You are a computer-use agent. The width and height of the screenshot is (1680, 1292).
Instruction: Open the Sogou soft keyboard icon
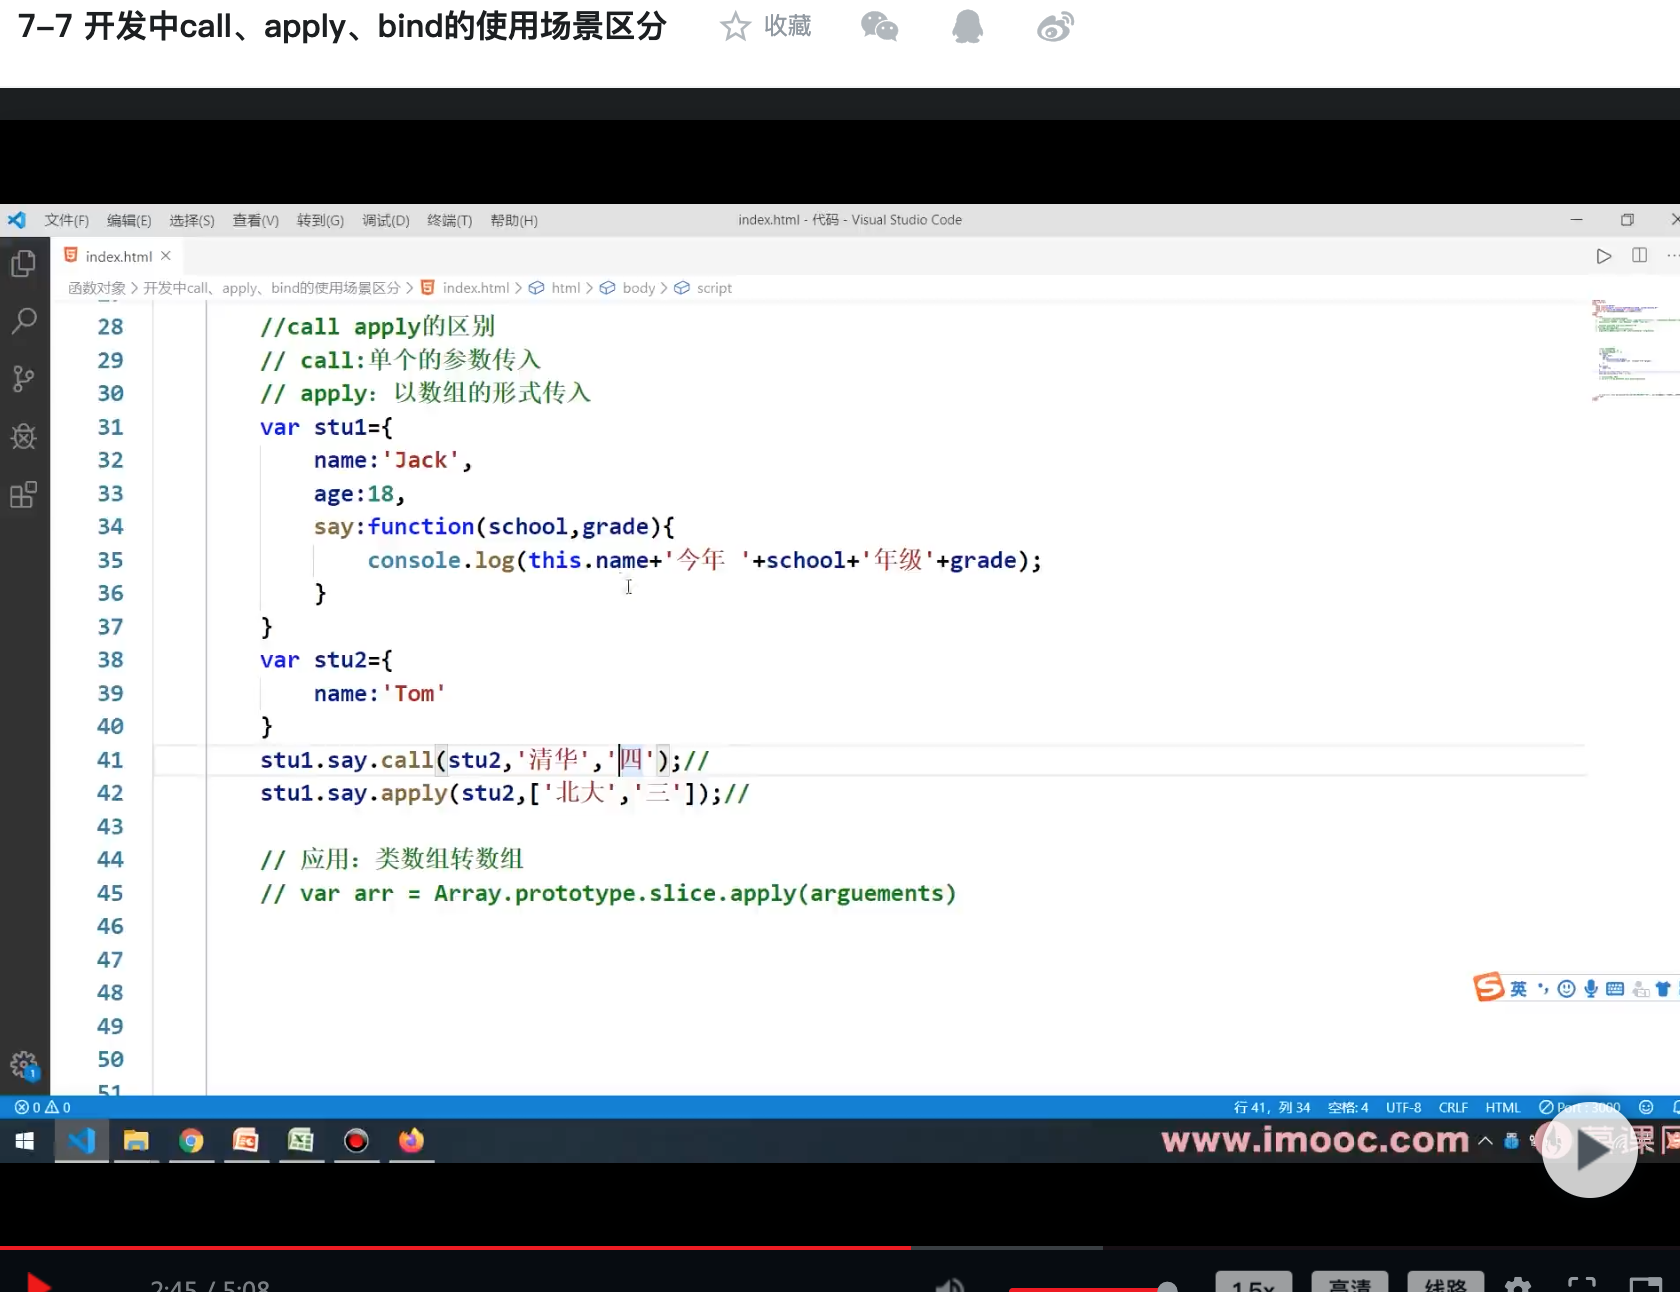pyautogui.click(x=1615, y=989)
